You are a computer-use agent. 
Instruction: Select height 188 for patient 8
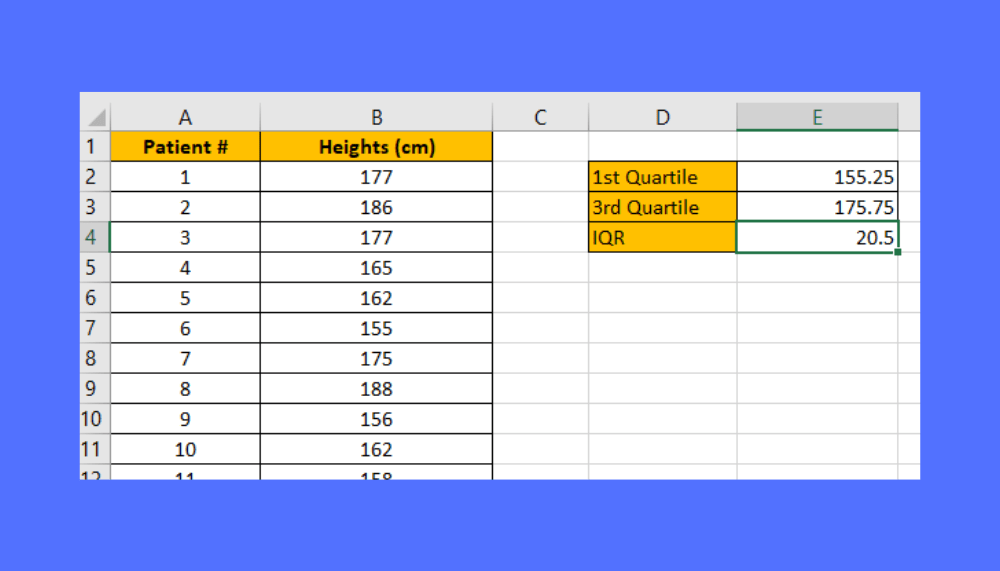pos(376,389)
